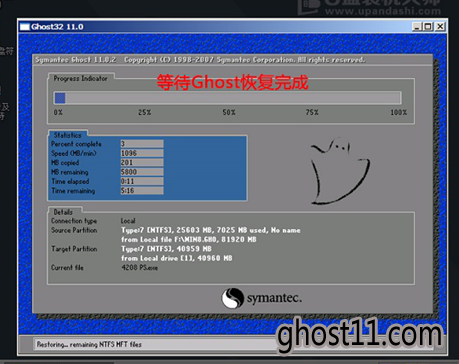Click the 50% mark on progress indicator
This screenshot has width=459, height=364.
point(229,112)
